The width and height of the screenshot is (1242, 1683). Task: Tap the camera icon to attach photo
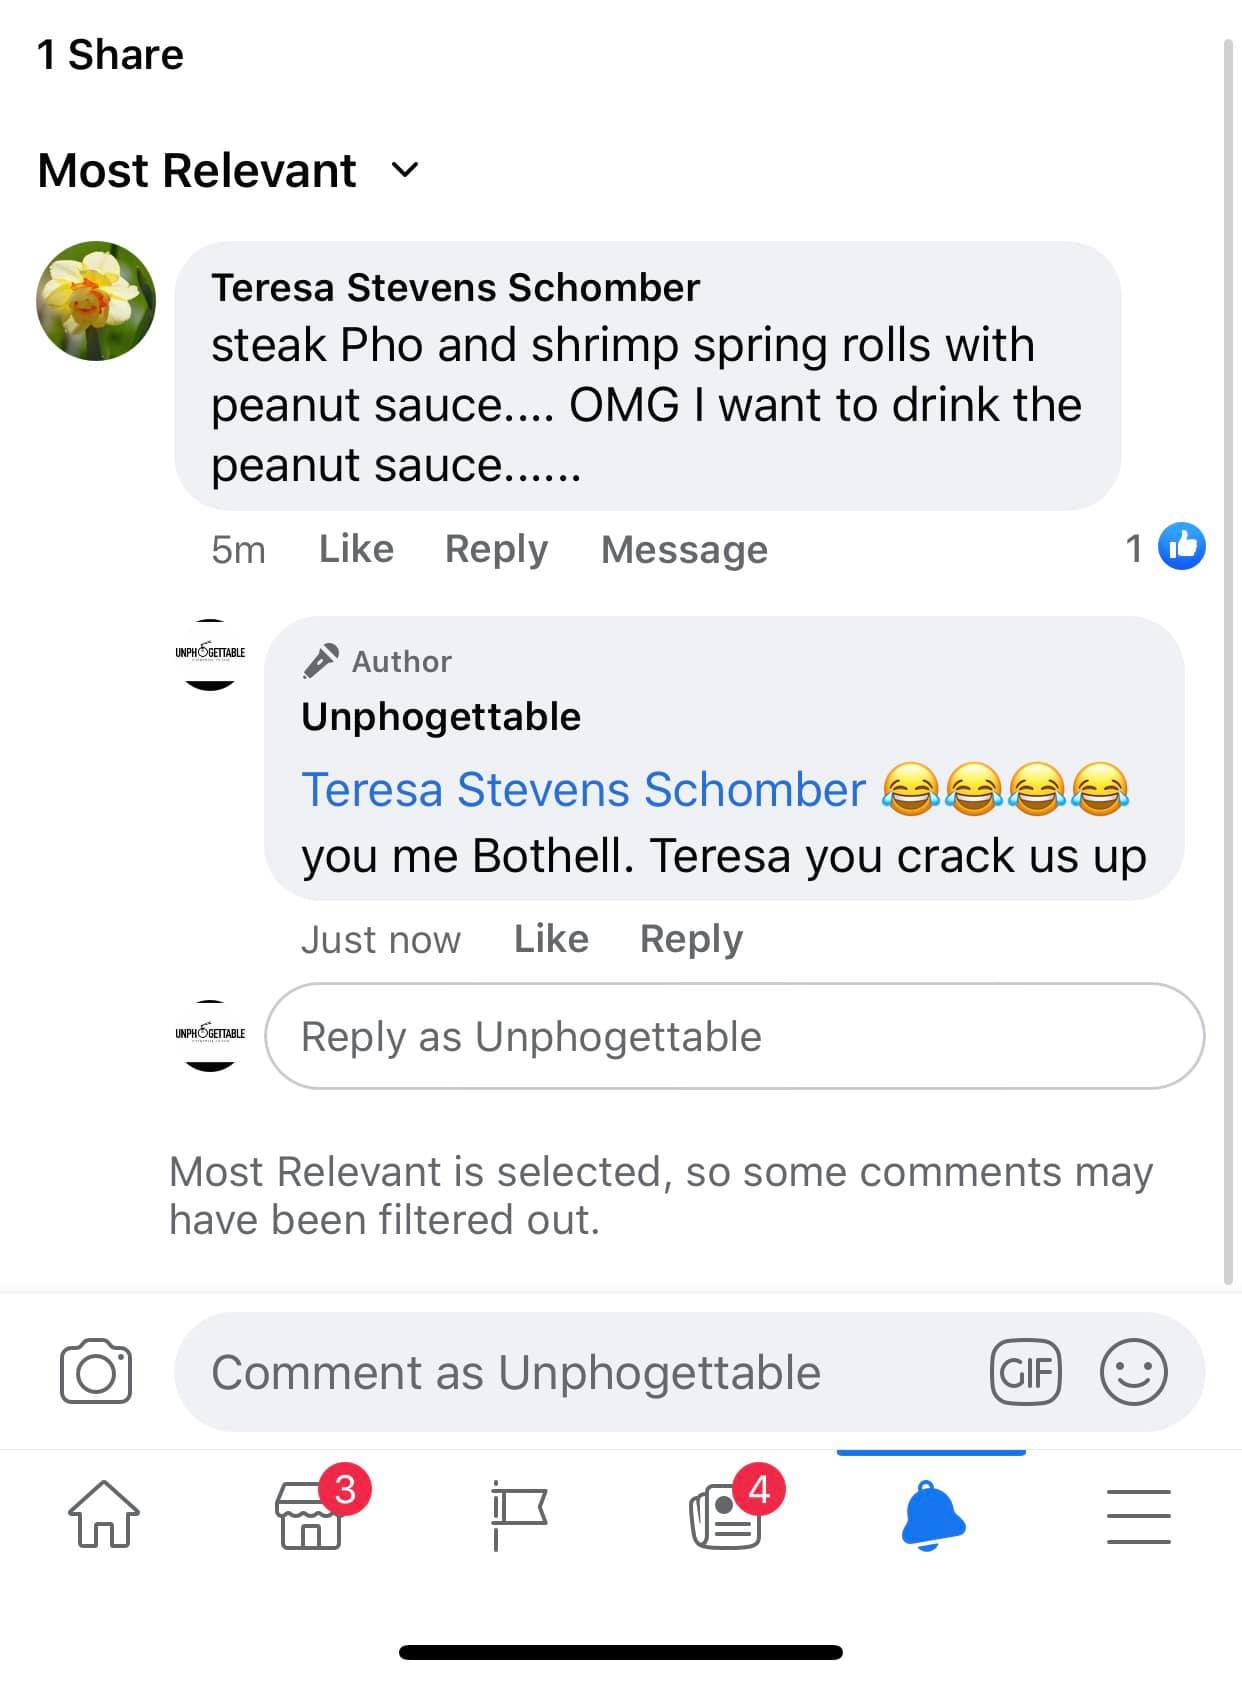click(96, 1371)
